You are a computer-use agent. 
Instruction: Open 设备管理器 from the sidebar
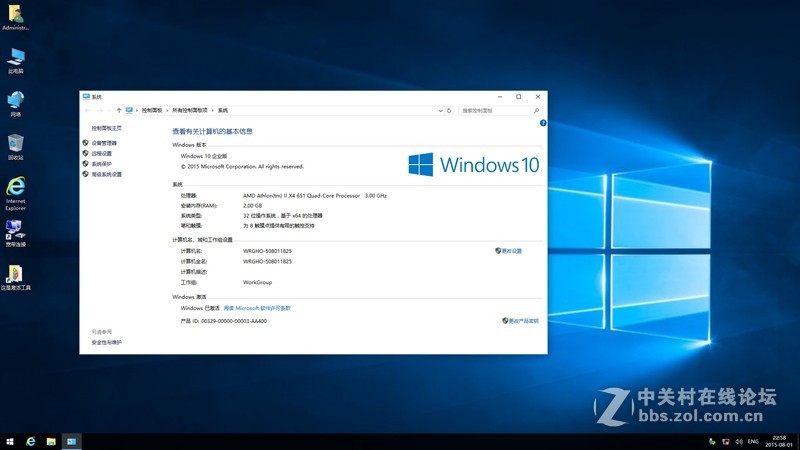104,143
